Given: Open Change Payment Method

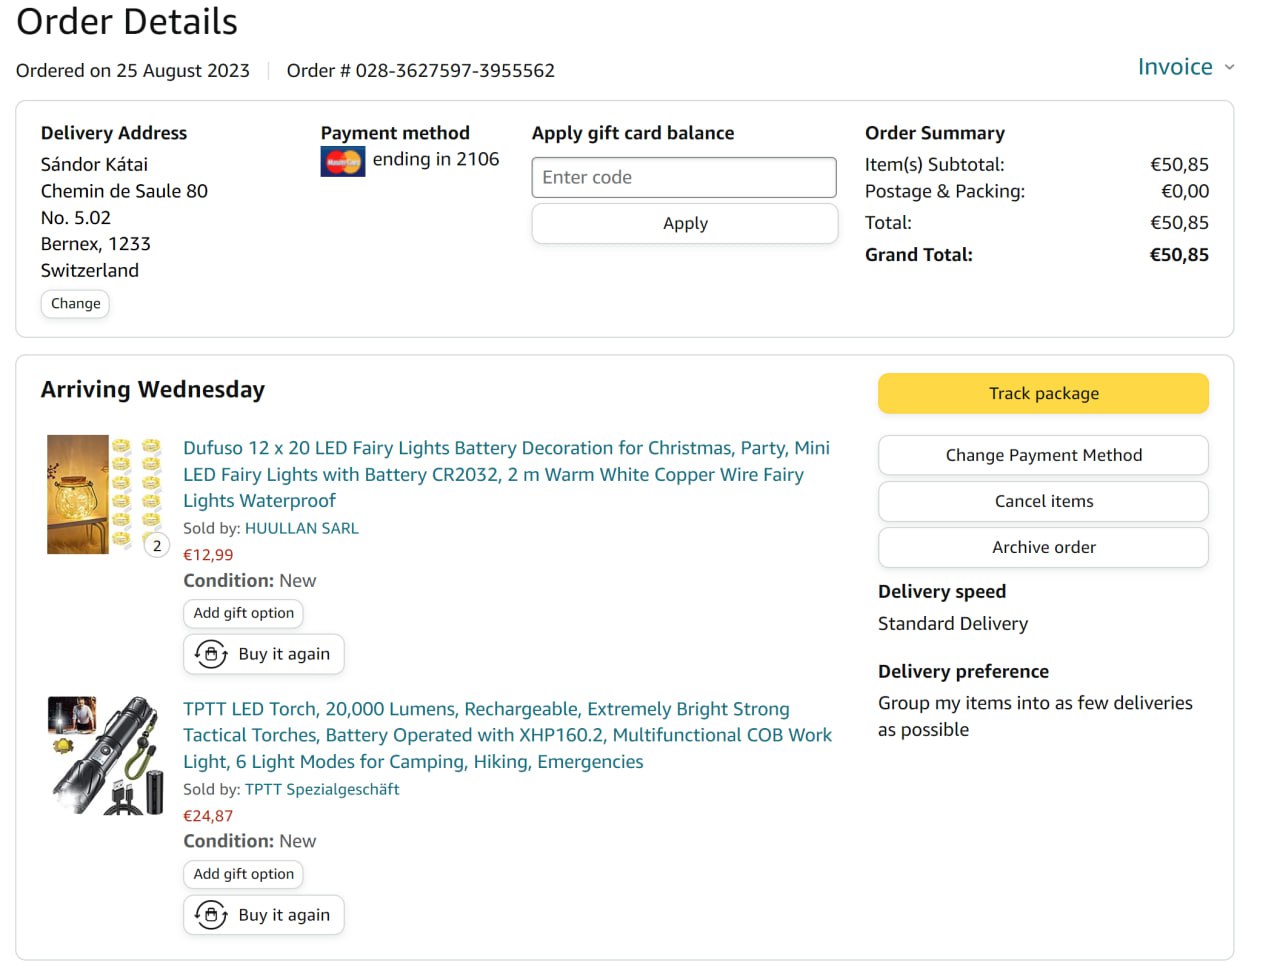Looking at the screenshot, I should point(1043,455).
